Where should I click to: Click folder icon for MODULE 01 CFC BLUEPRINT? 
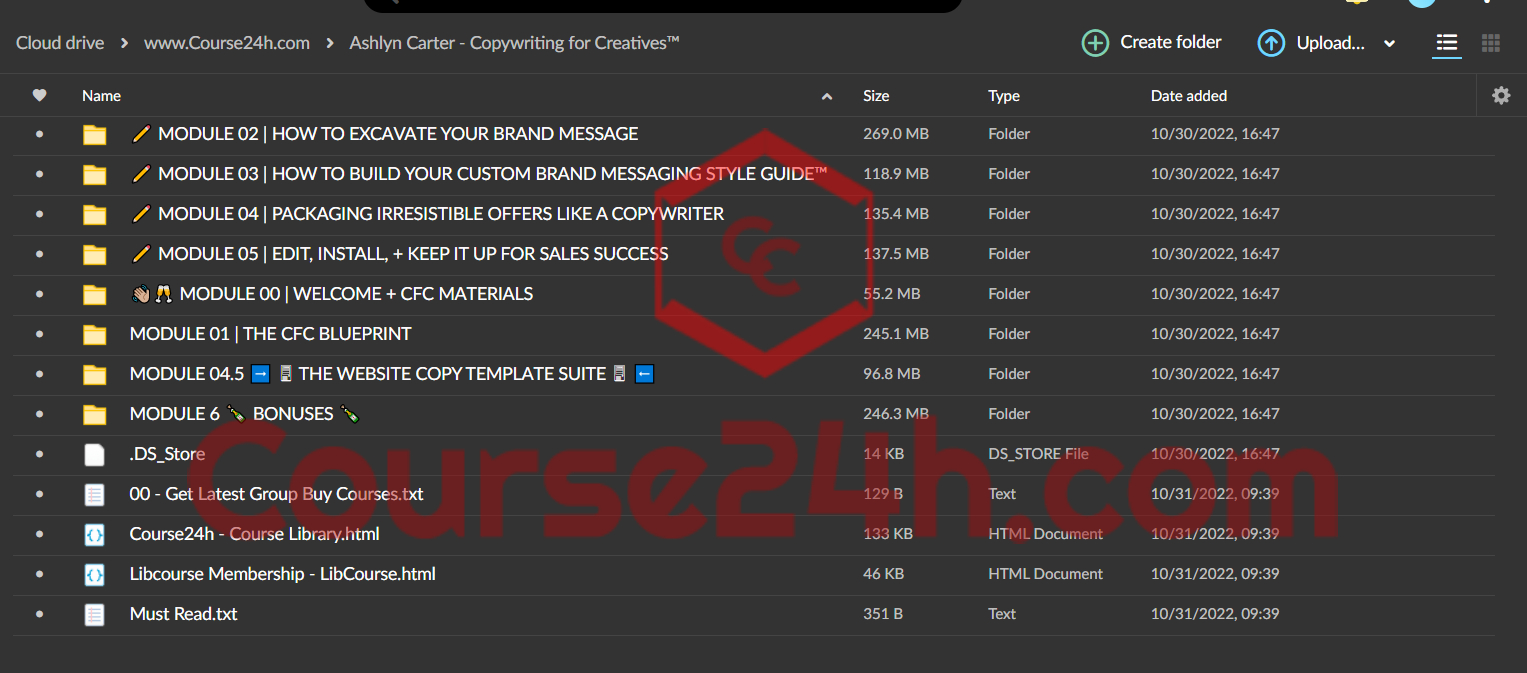point(94,335)
